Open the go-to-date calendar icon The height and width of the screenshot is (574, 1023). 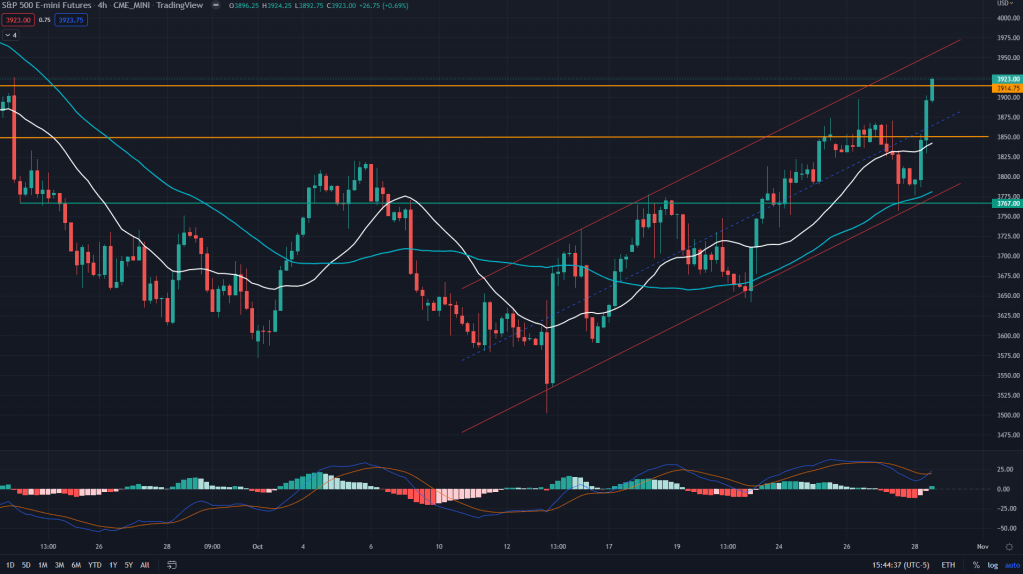[173, 565]
